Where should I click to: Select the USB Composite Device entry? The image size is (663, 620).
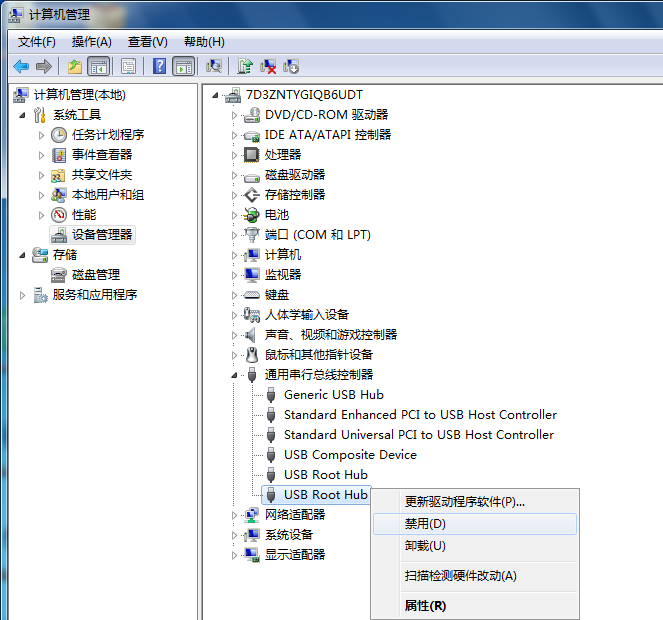click(x=350, y=455)
